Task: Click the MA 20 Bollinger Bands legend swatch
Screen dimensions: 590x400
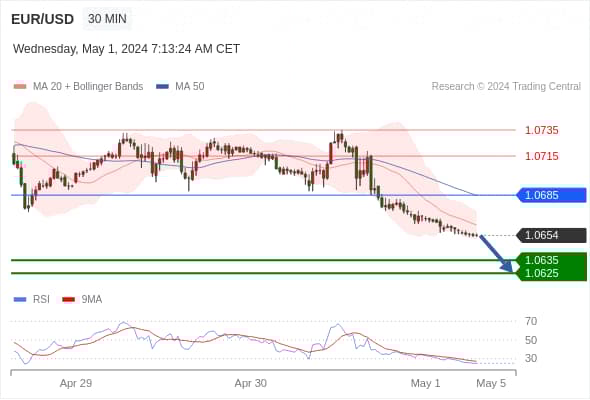Action: coord(20,87)
